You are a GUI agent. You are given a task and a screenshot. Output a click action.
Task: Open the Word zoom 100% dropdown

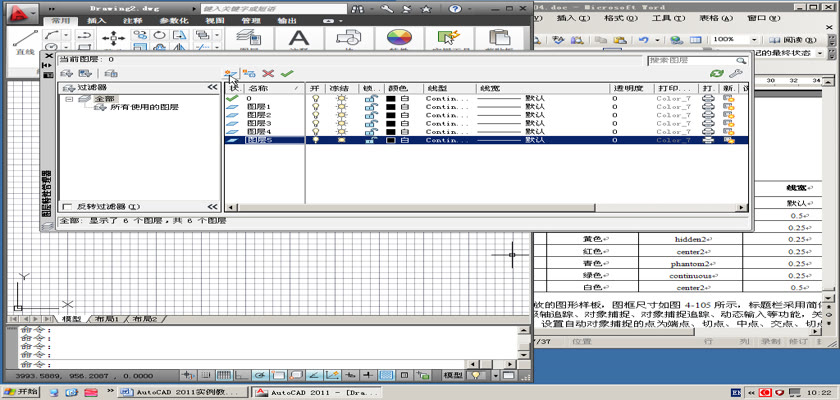pyautogui.click(x=754, y=40)
